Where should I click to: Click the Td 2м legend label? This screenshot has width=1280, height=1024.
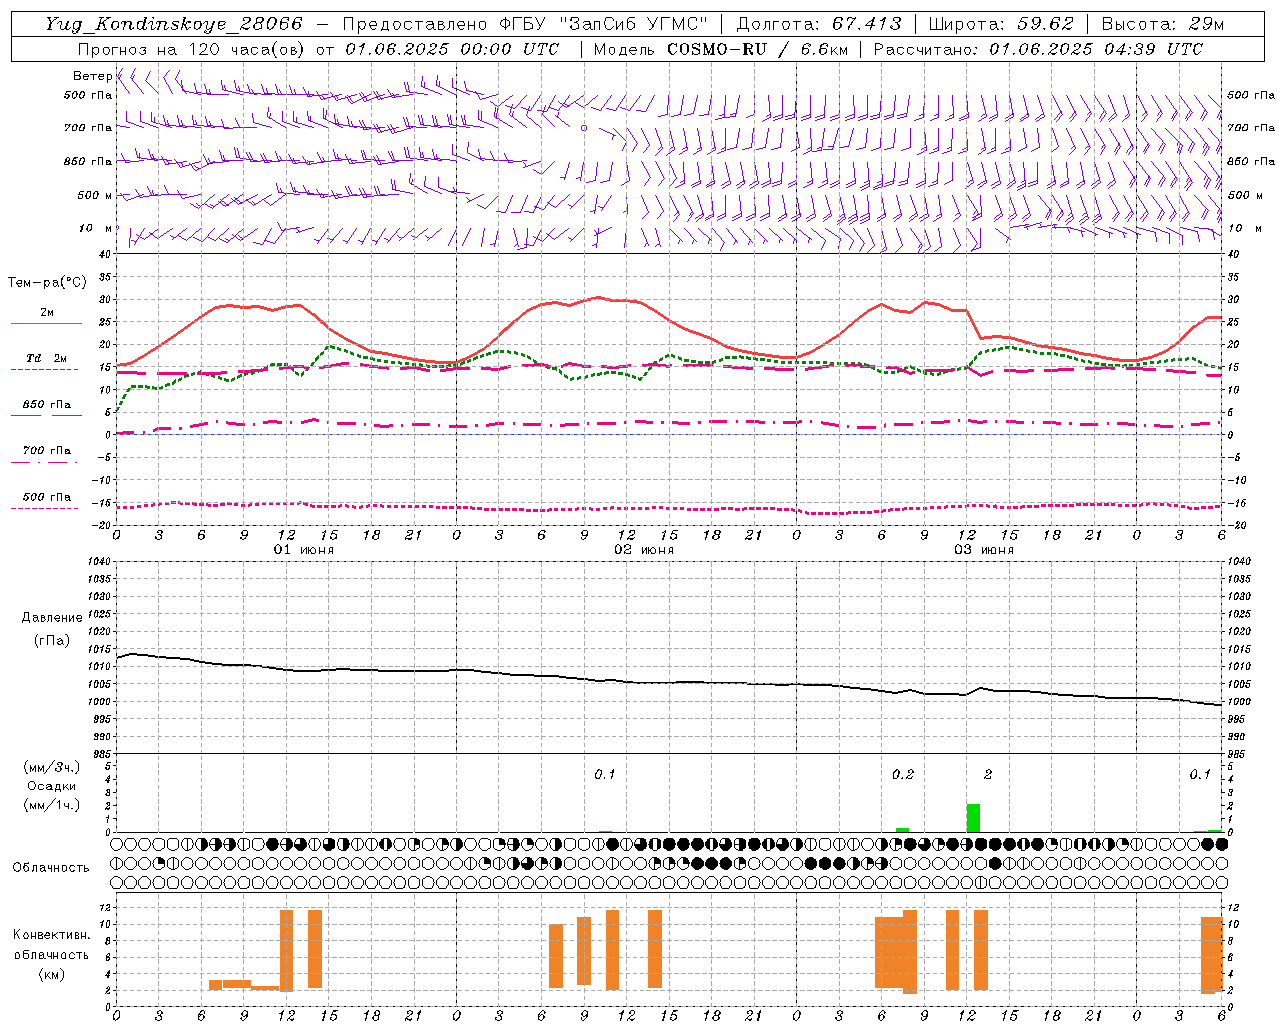tap(46, 358)
